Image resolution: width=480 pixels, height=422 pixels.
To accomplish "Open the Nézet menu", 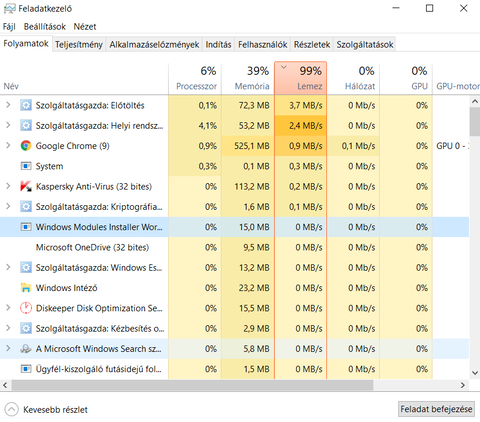I will (x=85, y=27).
